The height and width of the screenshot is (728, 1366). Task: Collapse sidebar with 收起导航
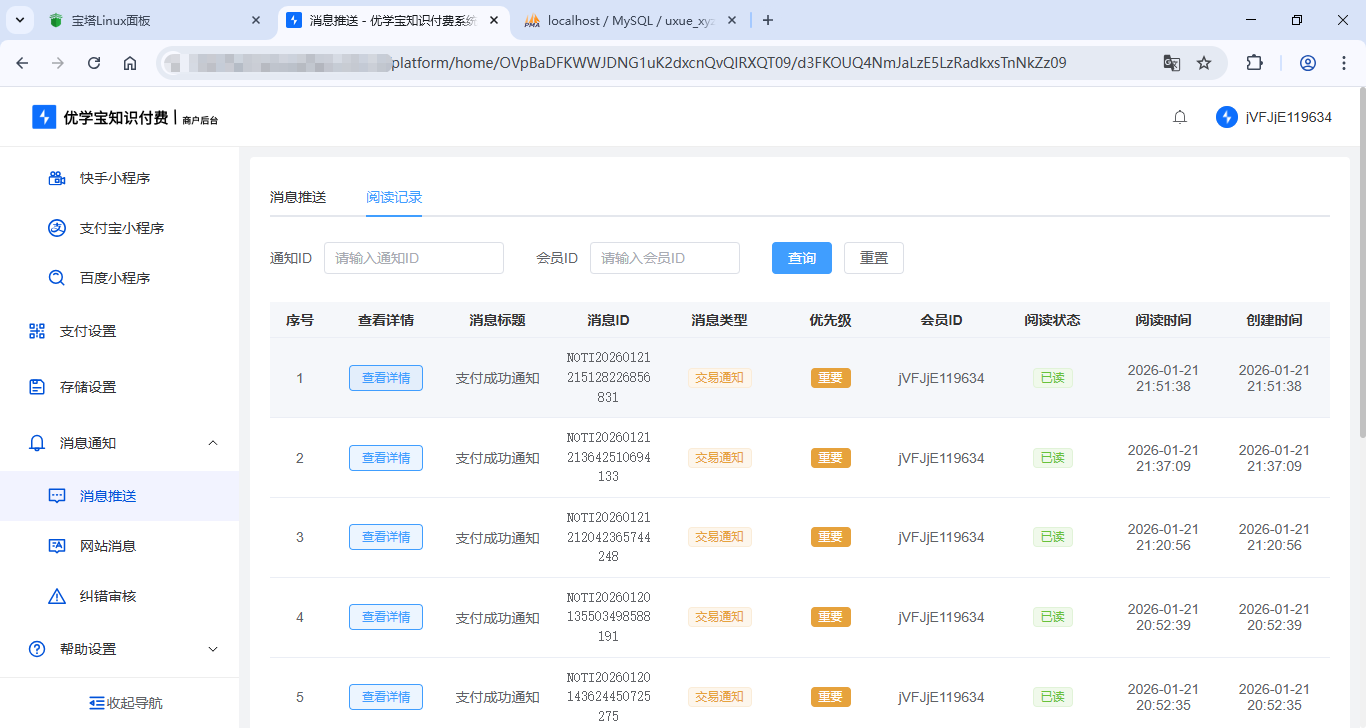(x=125, y=703)
